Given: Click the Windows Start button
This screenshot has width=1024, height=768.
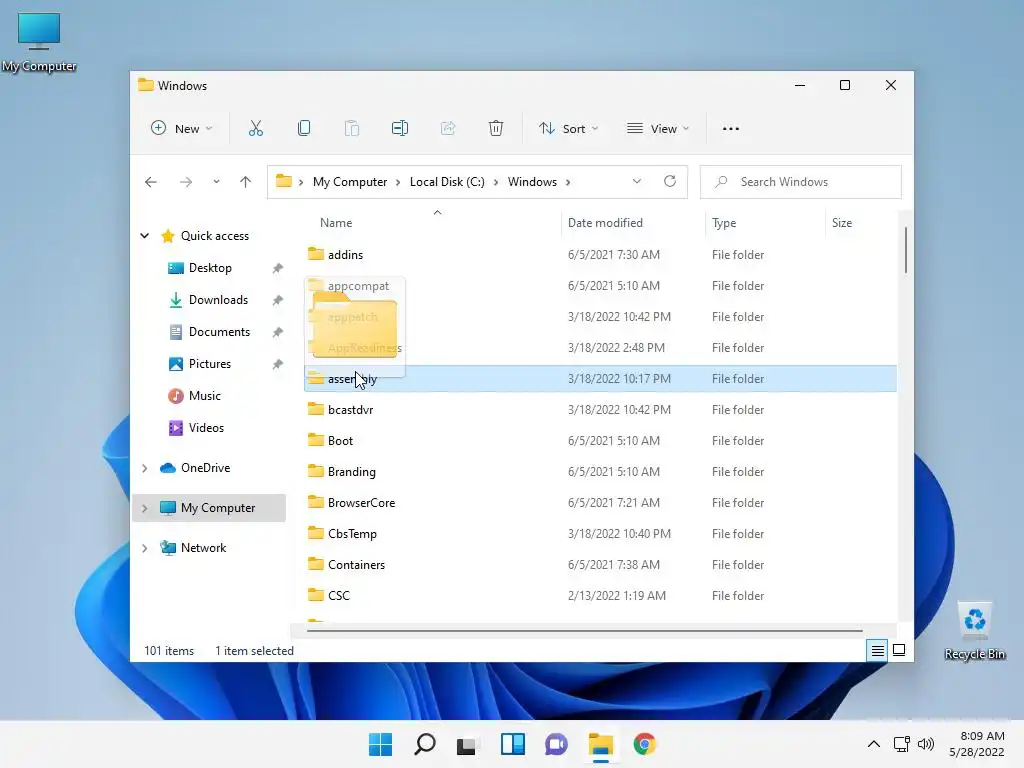Looking at the screenshot, I should click(380, 744).
